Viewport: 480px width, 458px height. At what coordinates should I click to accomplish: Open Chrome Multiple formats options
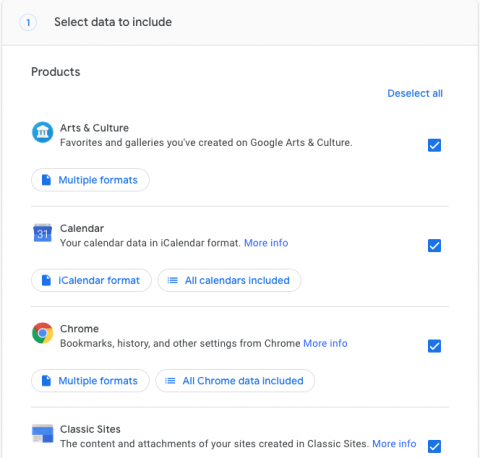90,381
